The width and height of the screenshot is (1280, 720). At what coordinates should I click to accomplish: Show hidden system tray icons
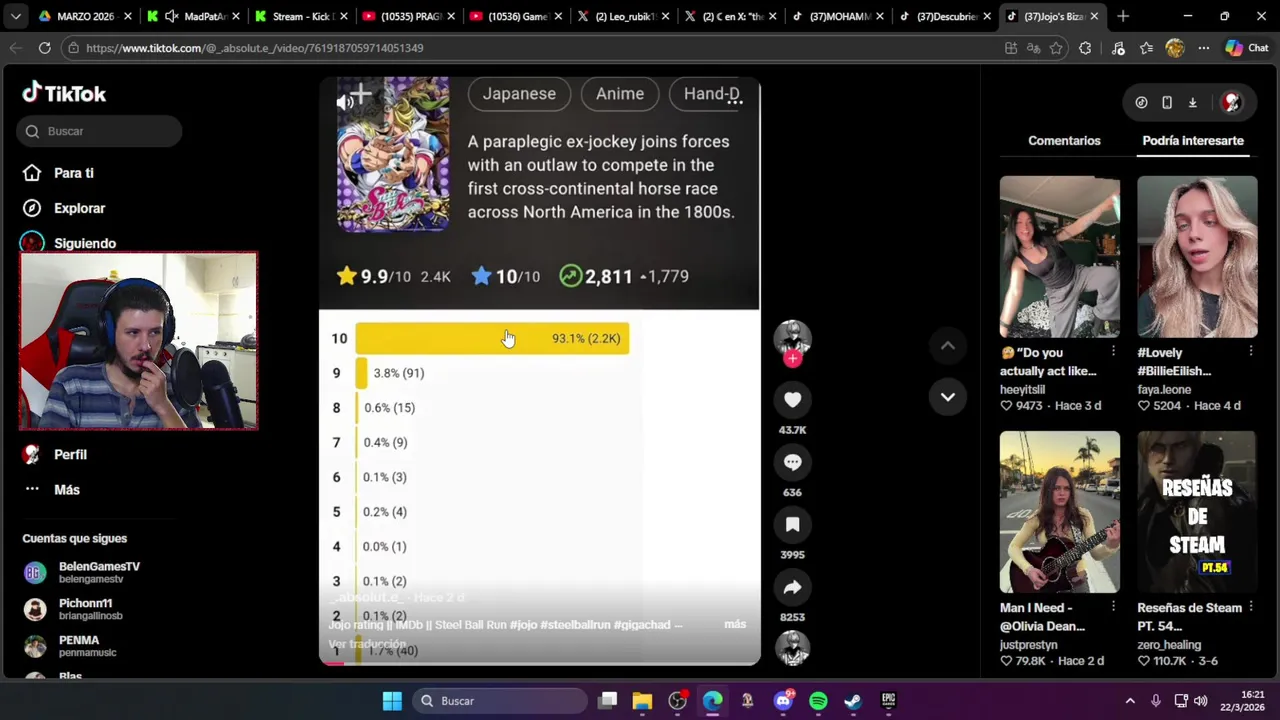pos(1130,701)
